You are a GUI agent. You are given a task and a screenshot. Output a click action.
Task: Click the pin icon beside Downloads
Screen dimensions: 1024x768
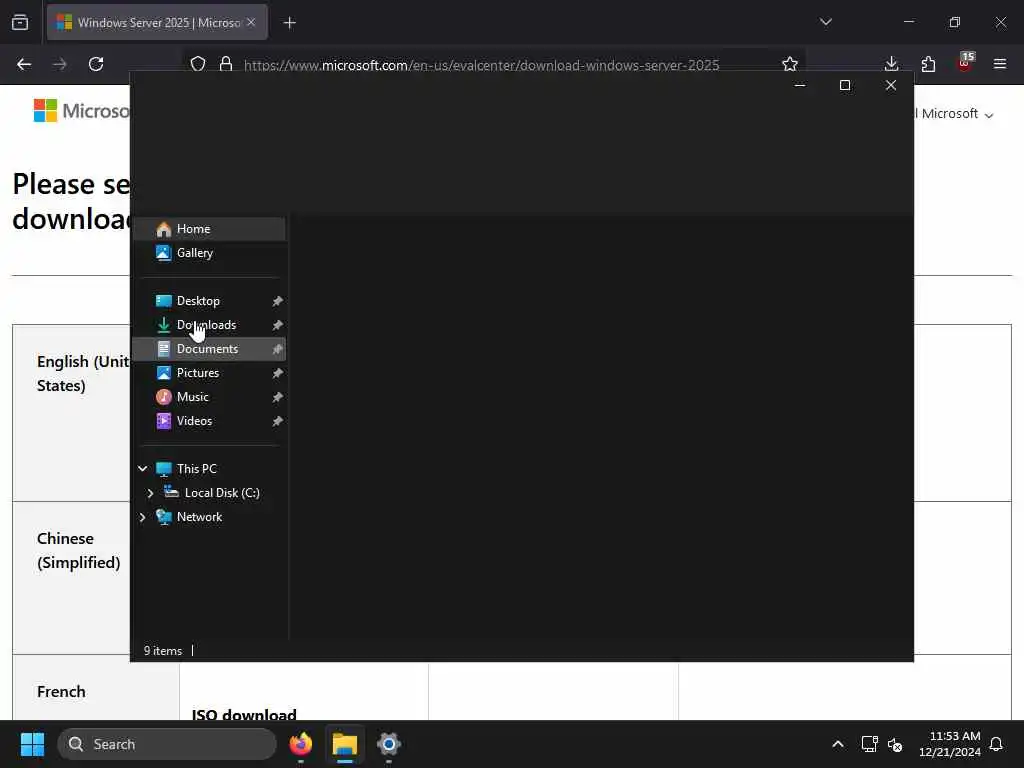278,325
